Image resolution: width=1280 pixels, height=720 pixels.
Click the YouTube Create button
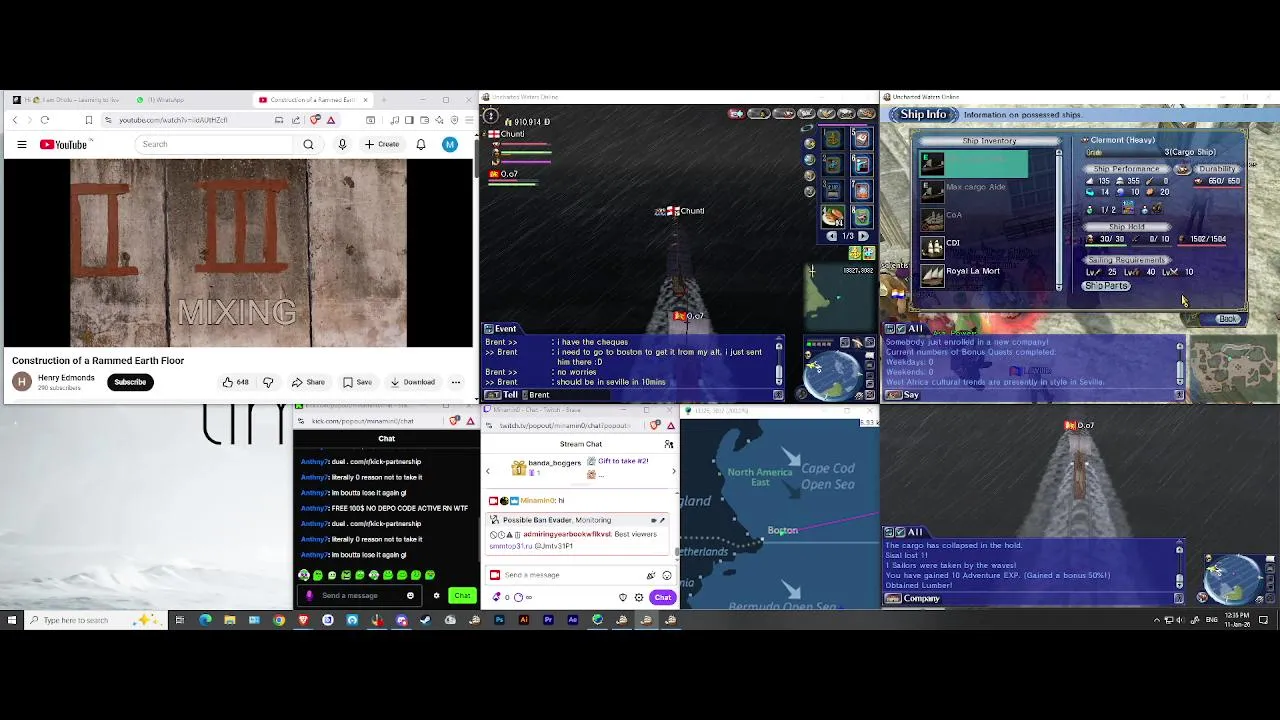[382, 145]
